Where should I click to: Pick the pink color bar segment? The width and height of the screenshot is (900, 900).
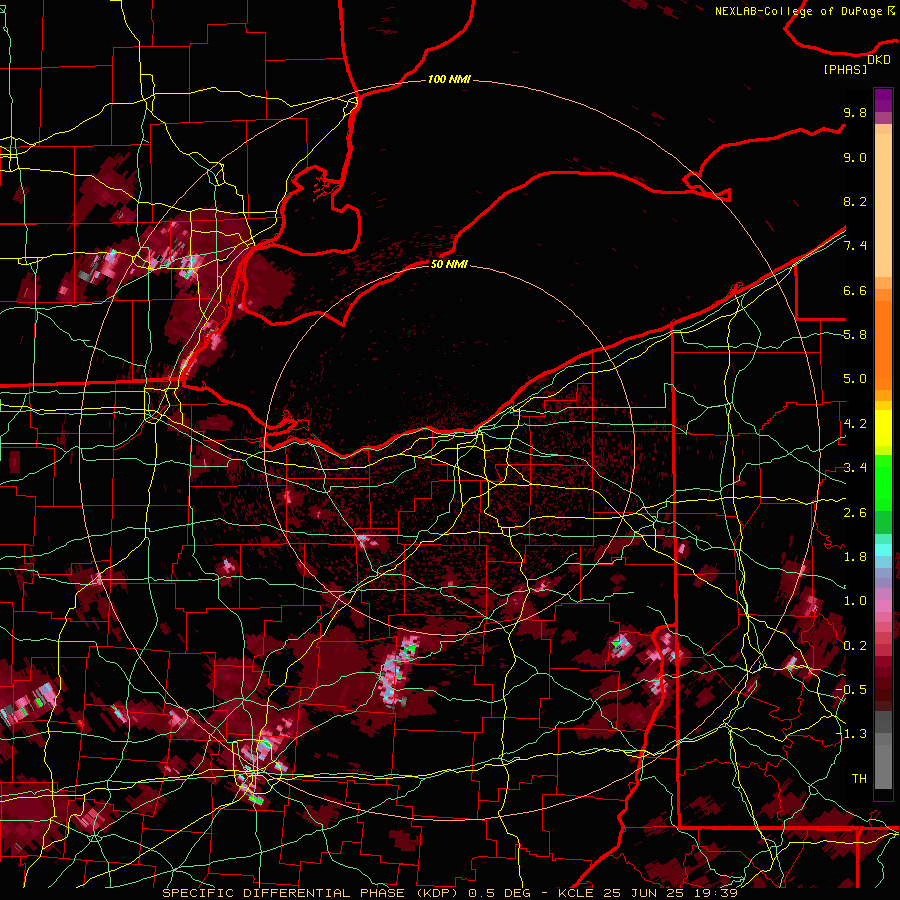click(883, 606)
